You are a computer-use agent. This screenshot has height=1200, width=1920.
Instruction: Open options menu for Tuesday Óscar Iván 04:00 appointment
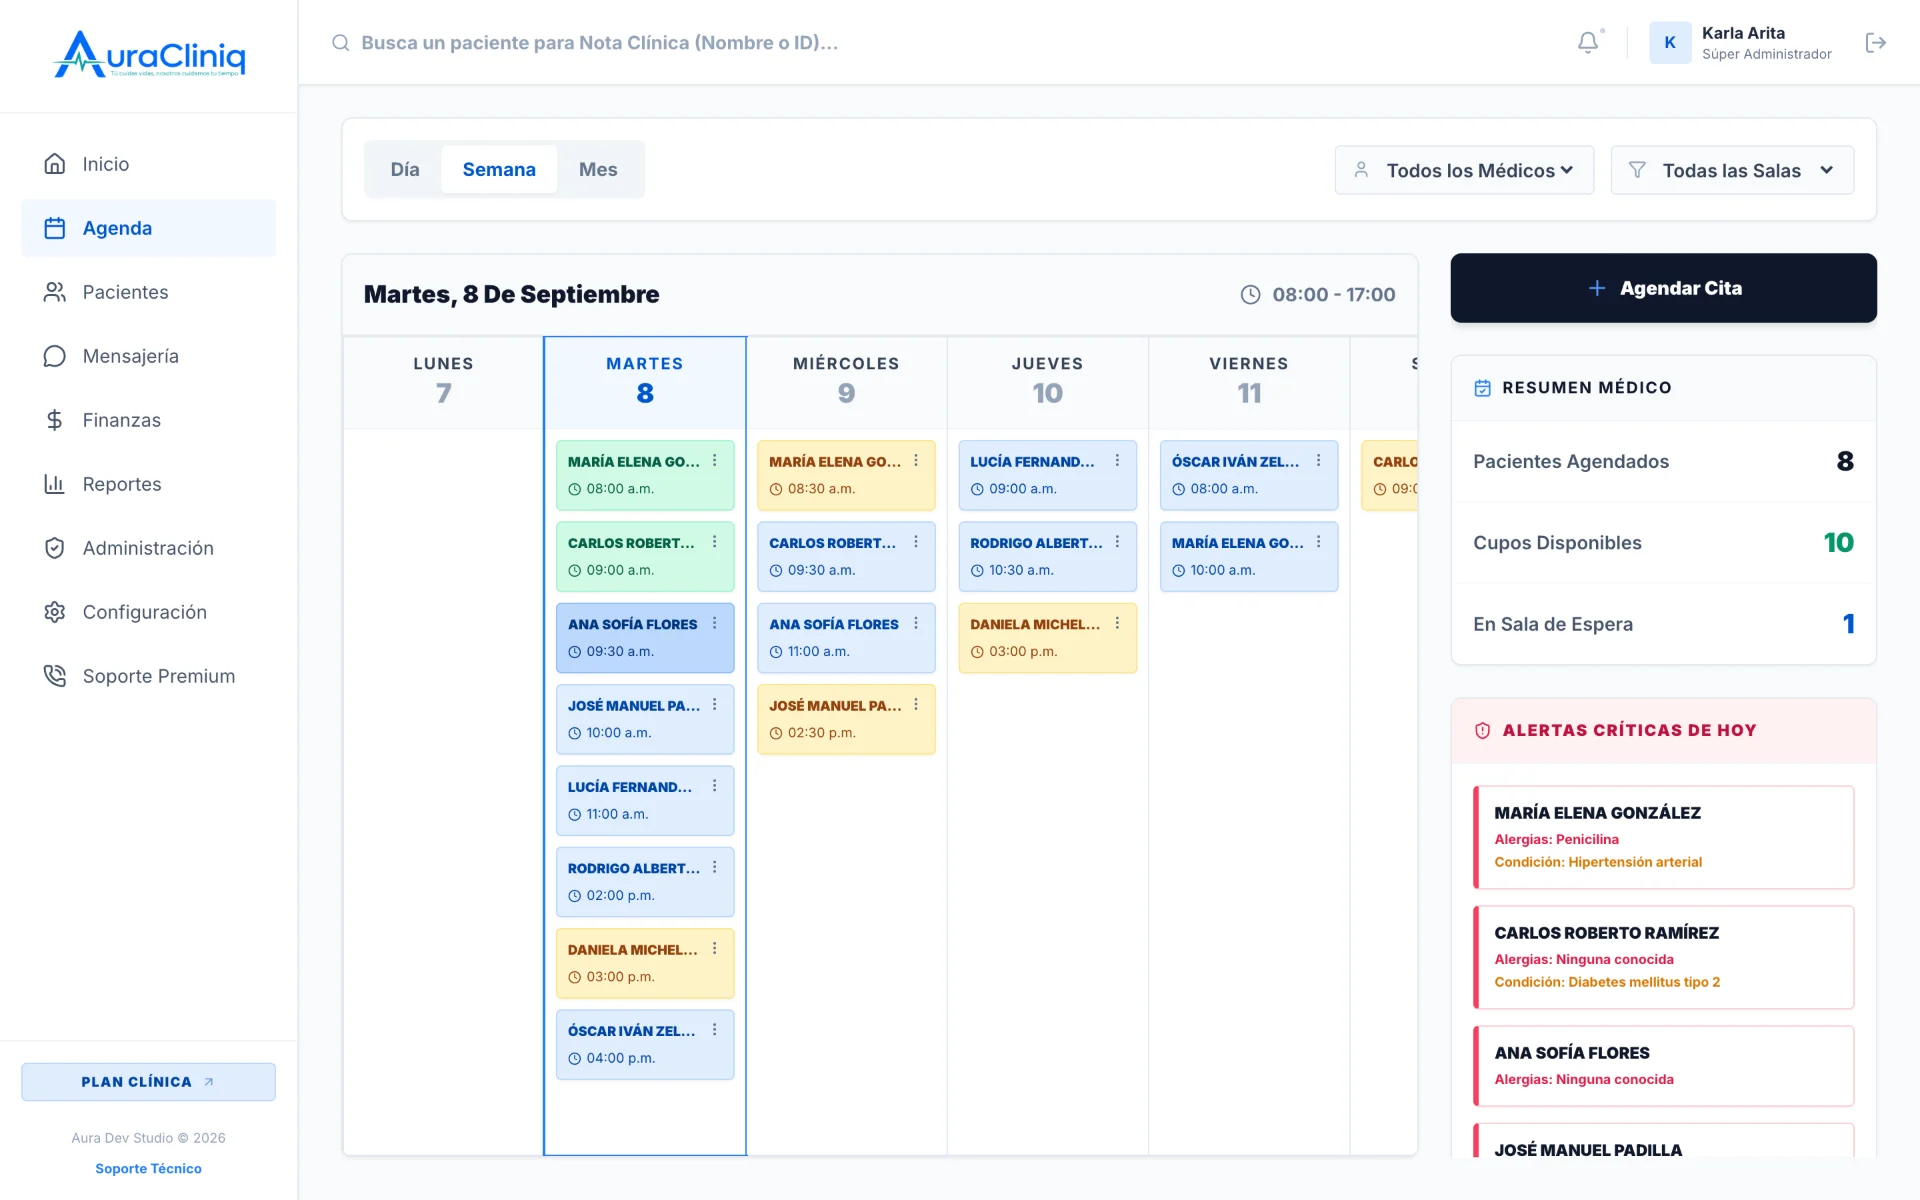(x=714, y=1030)
